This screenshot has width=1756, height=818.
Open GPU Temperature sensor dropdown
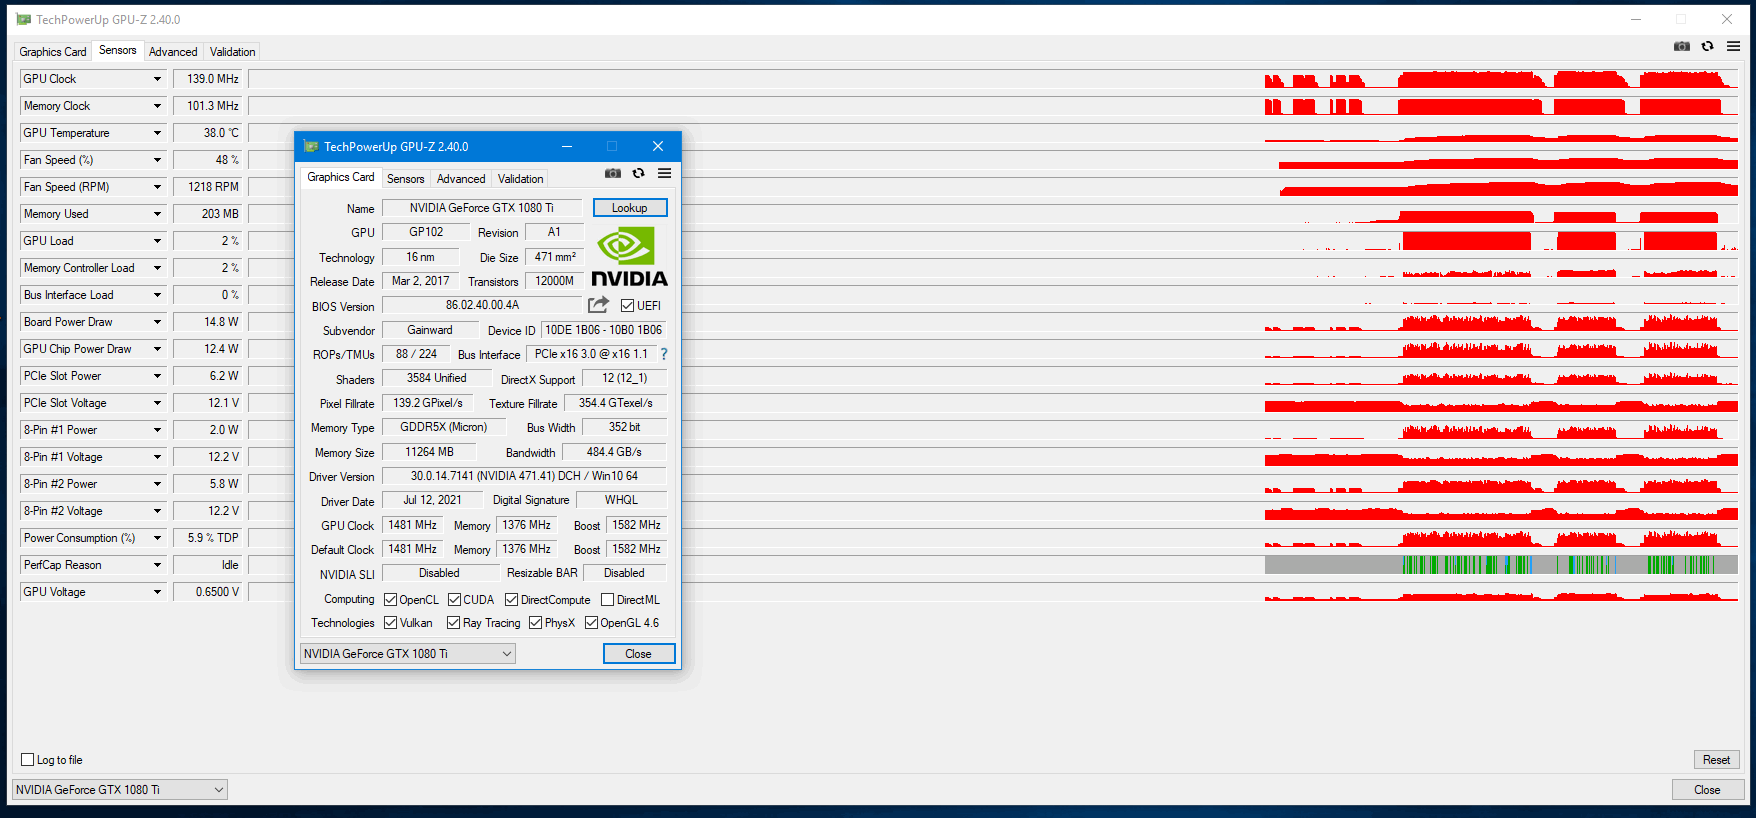[157, 133]
